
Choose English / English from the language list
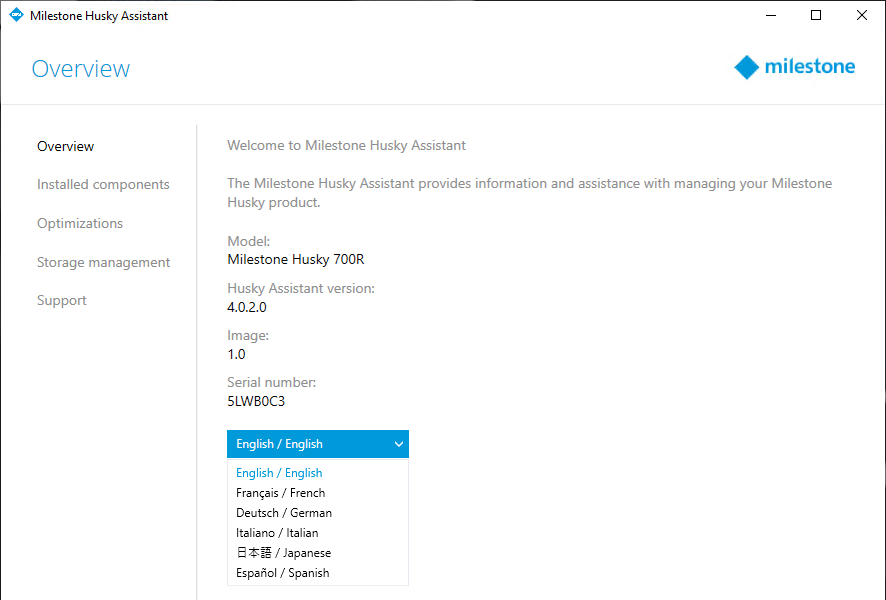[279, 473]
